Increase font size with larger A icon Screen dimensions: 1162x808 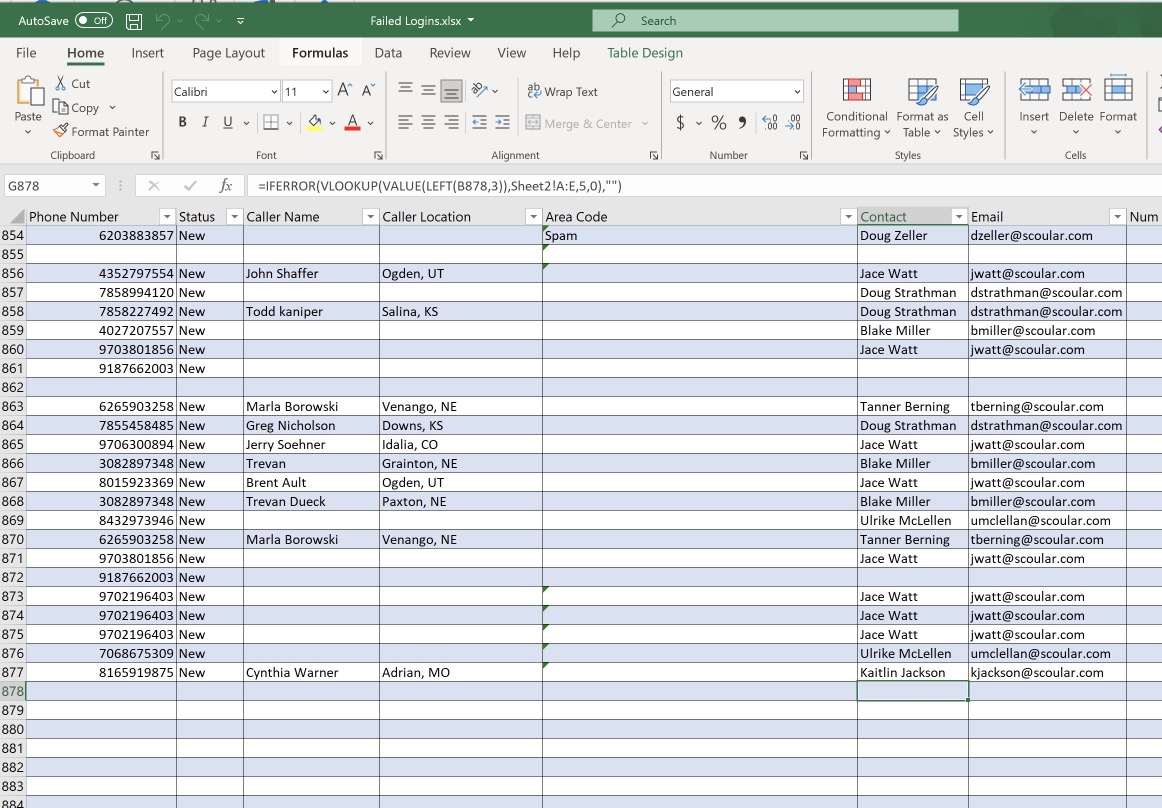(x=345, y=90)
